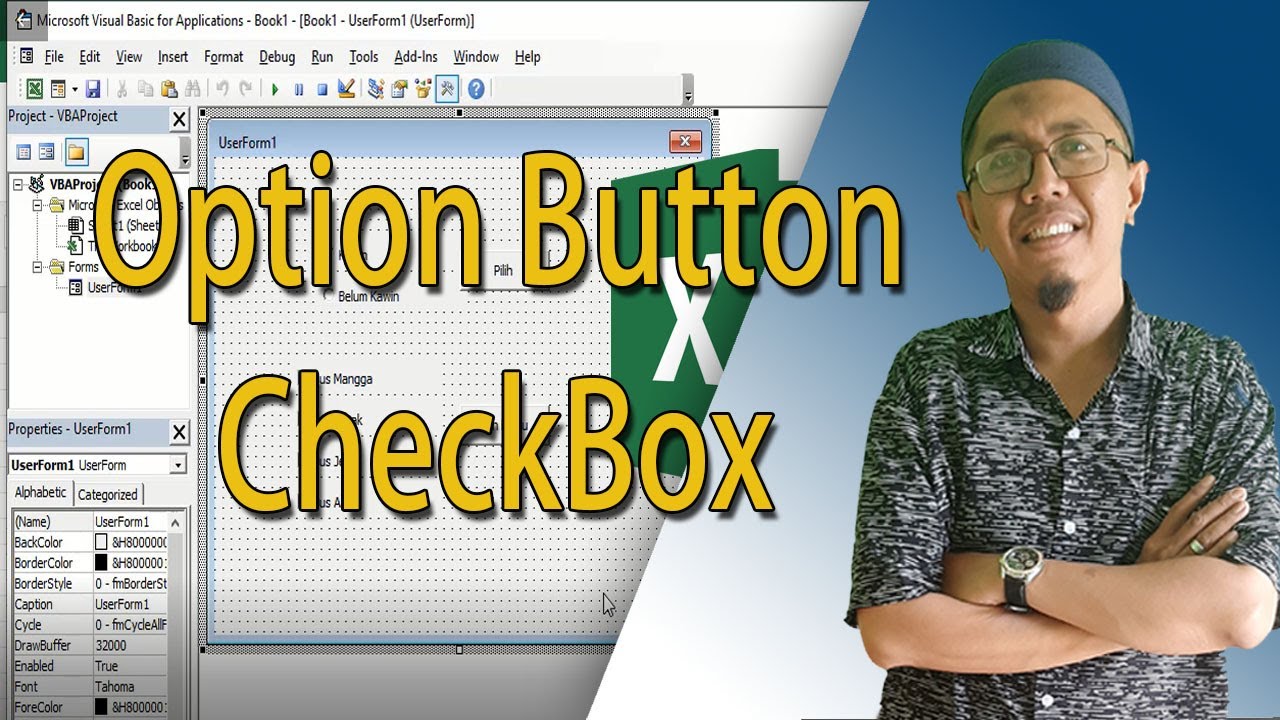The width and height of the screenshot is (1280, 720).
Task: Select the BorderStyle property row
Action: click(x=90, y=583)
